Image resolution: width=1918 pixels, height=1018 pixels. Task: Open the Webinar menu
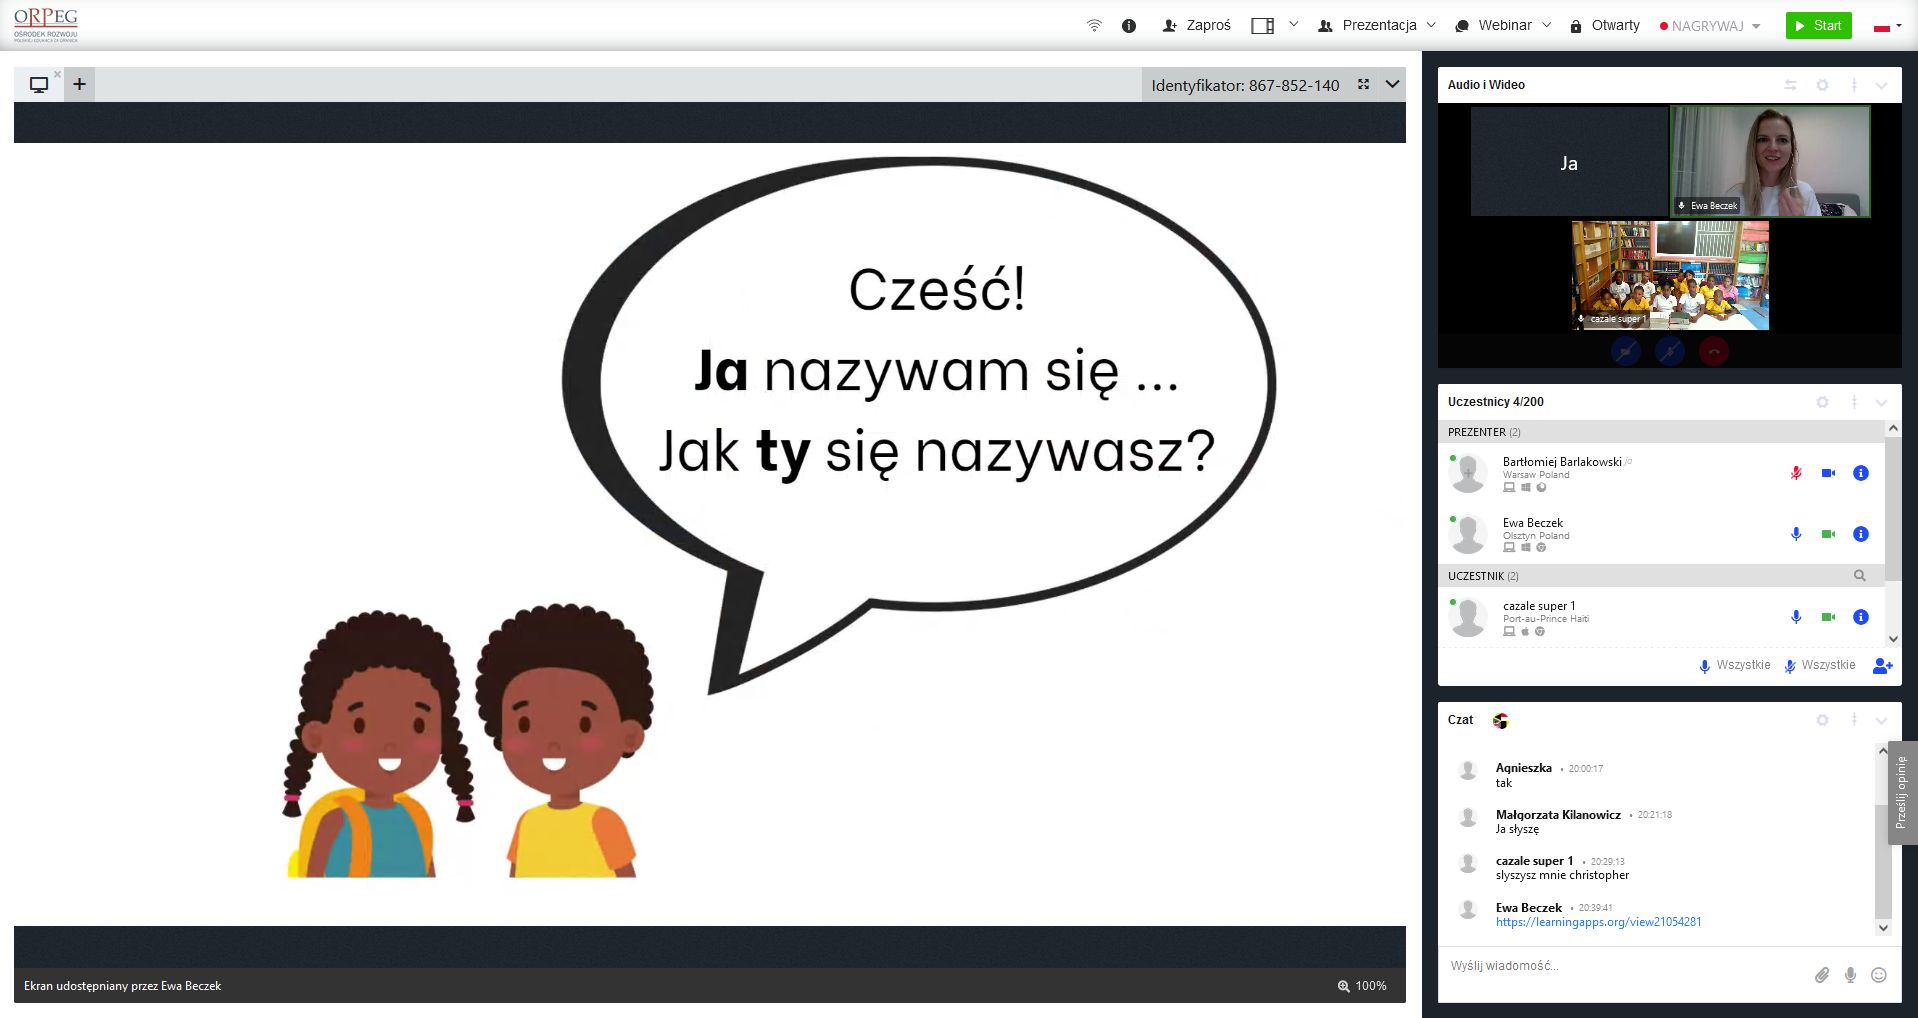coord(1503,26)
